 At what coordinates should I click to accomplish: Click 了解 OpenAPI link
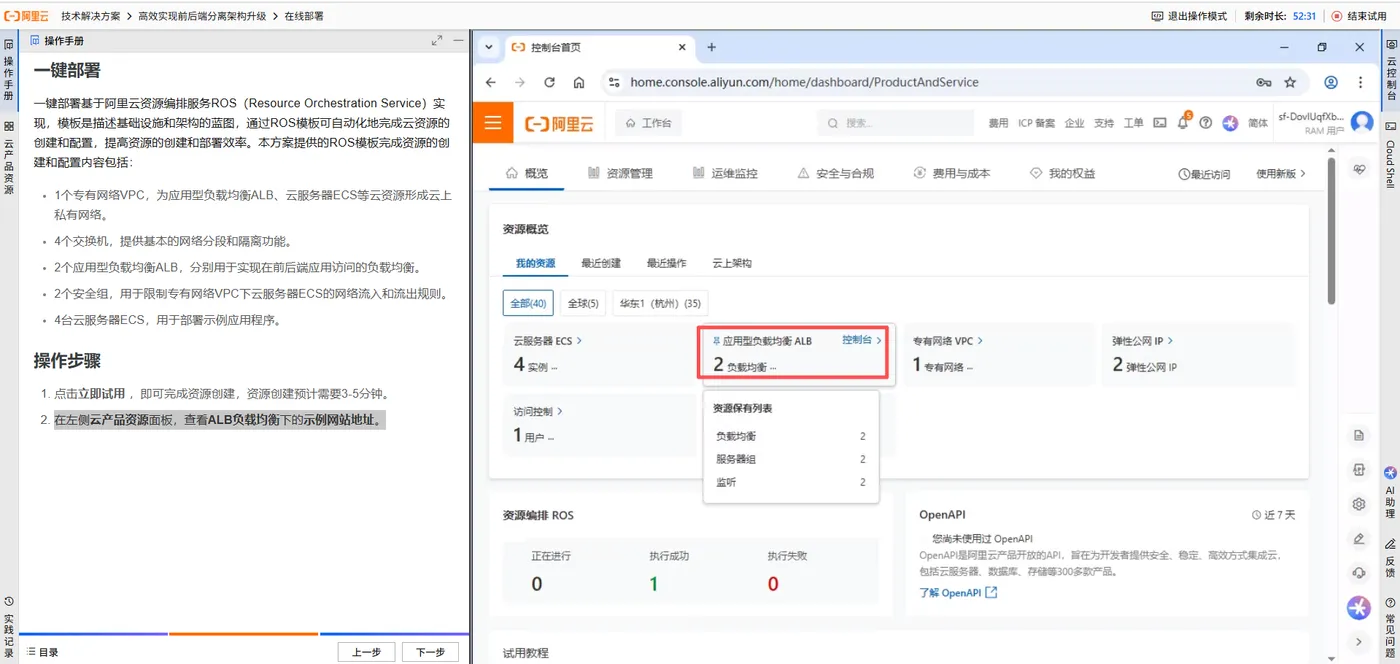pyautogui.click(x=958, y=593)
